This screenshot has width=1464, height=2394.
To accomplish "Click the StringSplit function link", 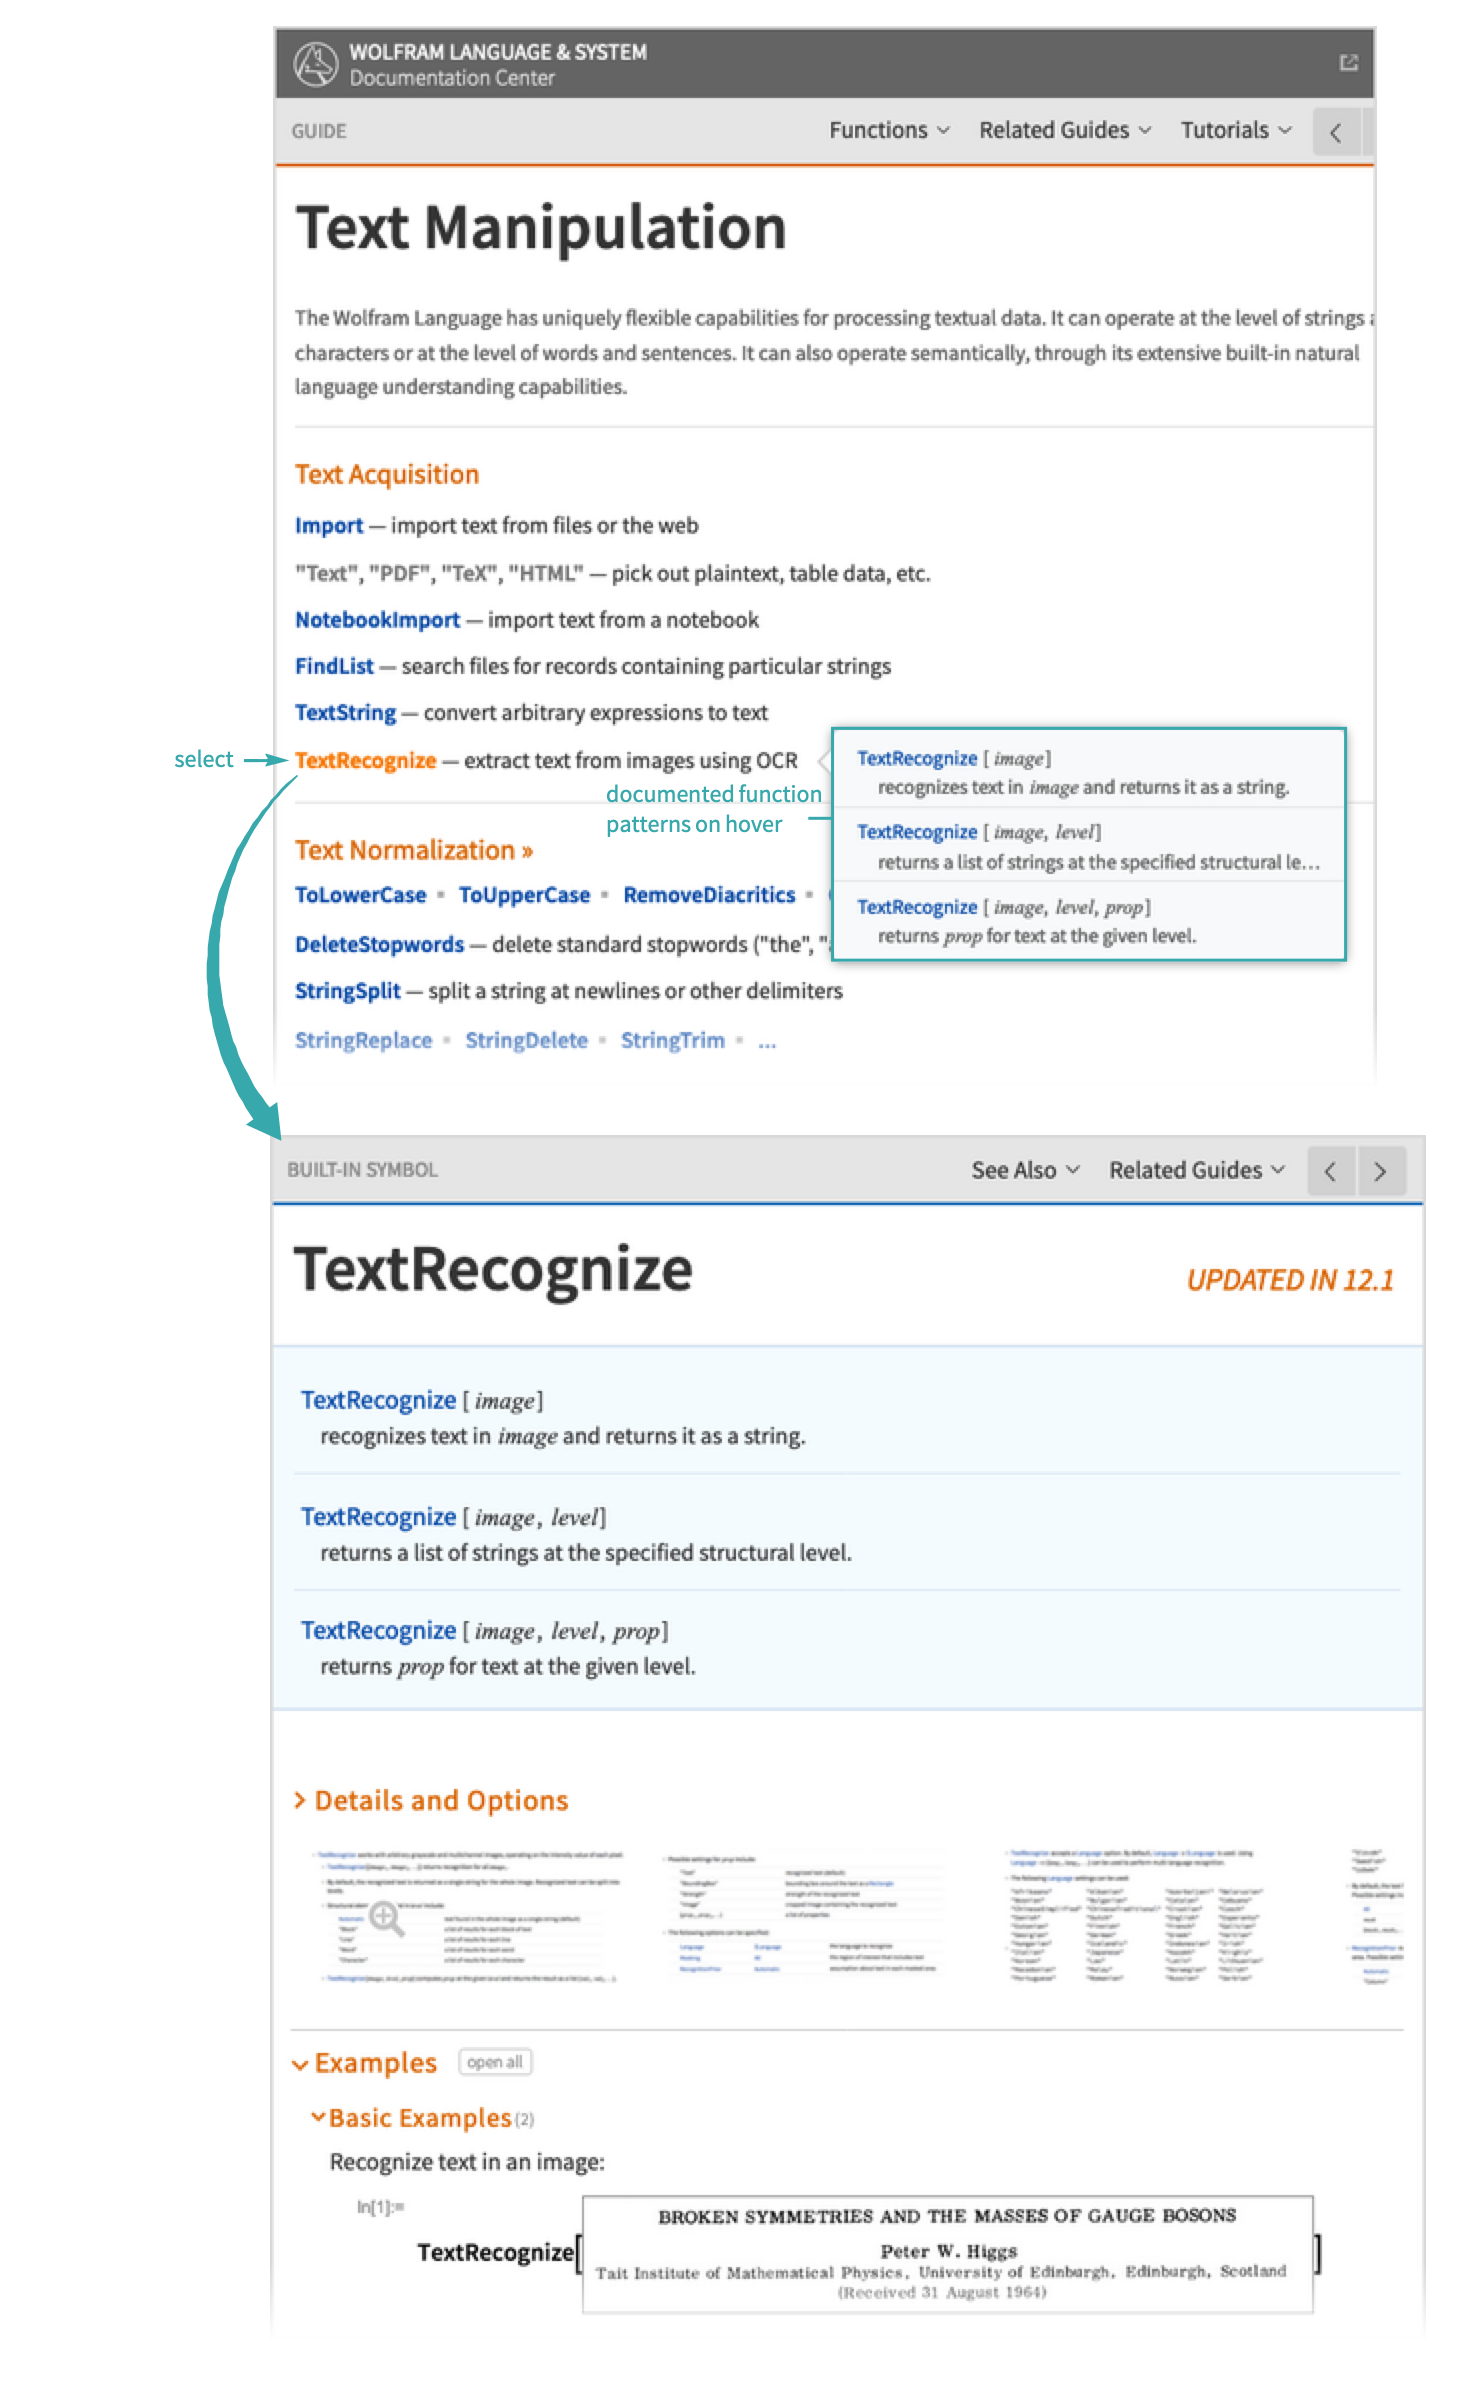I will (x=347, y=991).
